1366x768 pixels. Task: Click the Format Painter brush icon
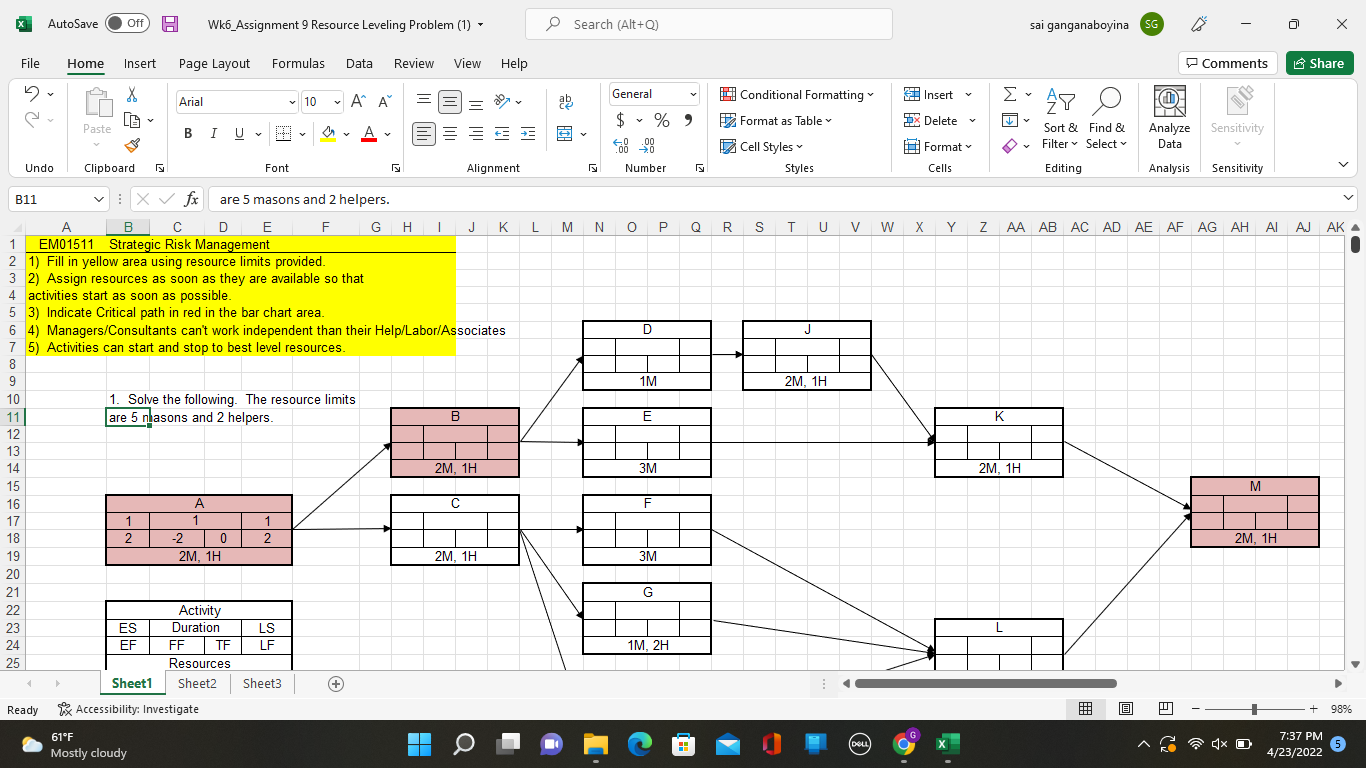point(132,146)
